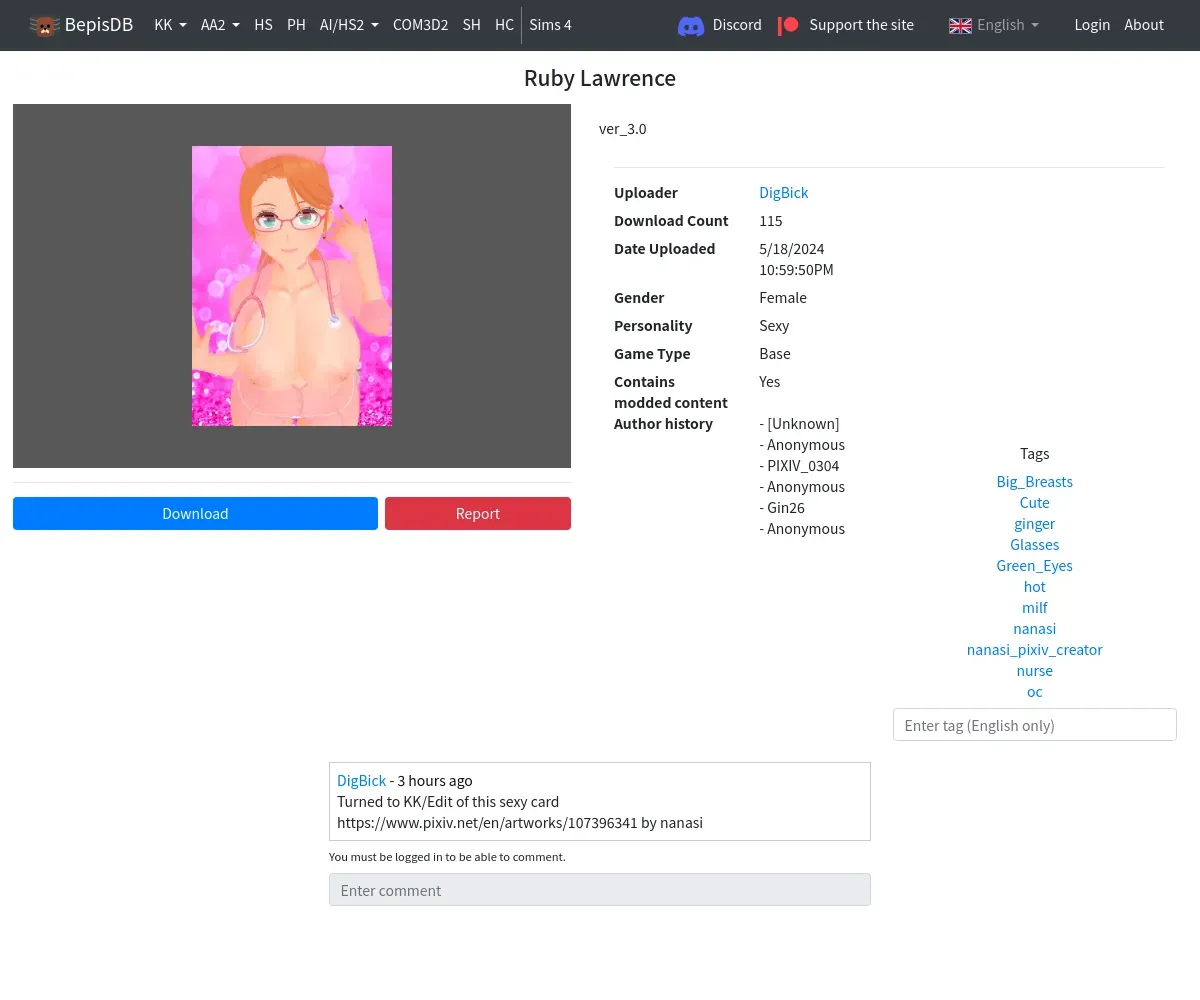
Task: Click the milf tag
Action: (1034, 607)
